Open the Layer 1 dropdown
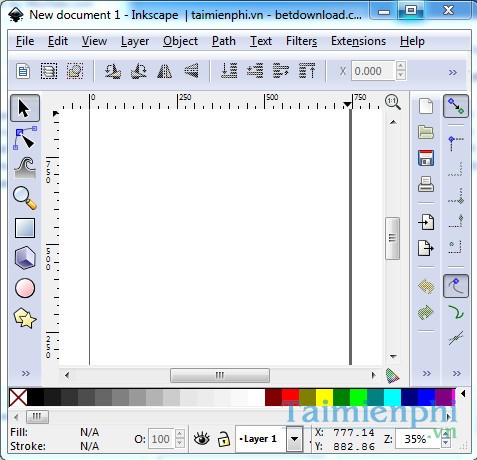The width and height of the screenshot is (477, 460). [x=294, y=439]
